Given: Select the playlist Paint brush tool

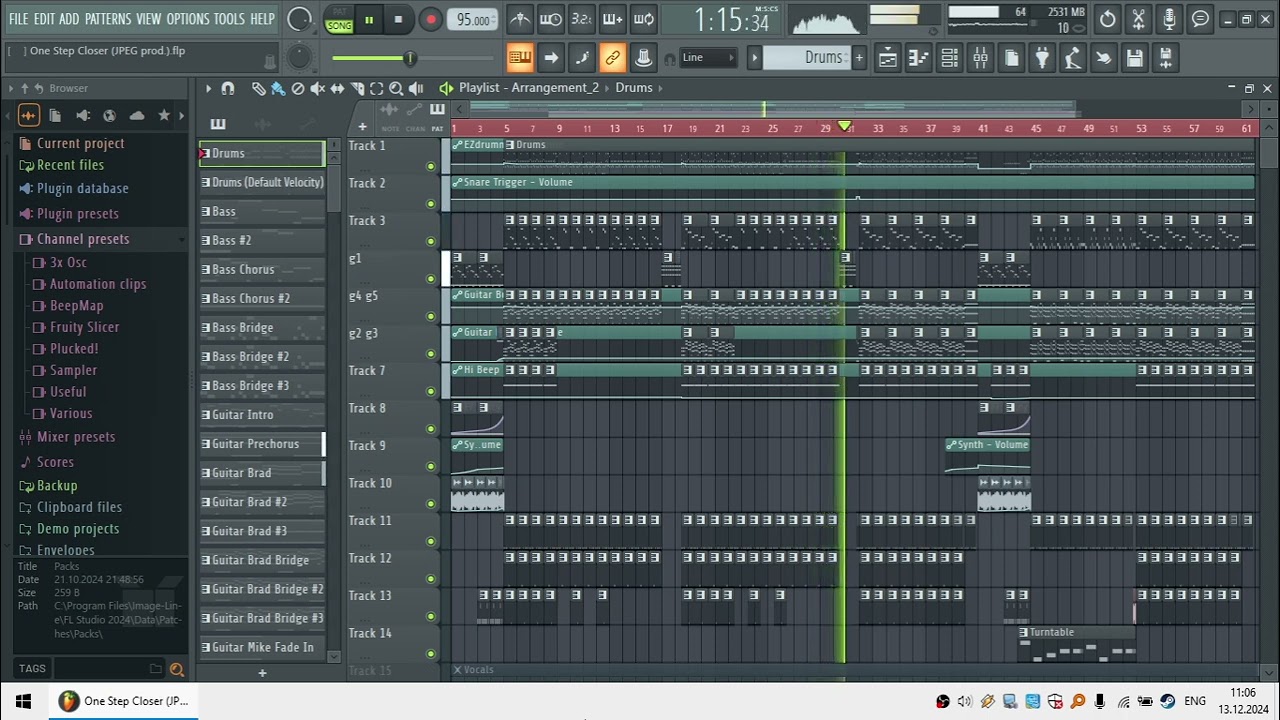Looking at the screenshot, I should (x=278, y=88).
